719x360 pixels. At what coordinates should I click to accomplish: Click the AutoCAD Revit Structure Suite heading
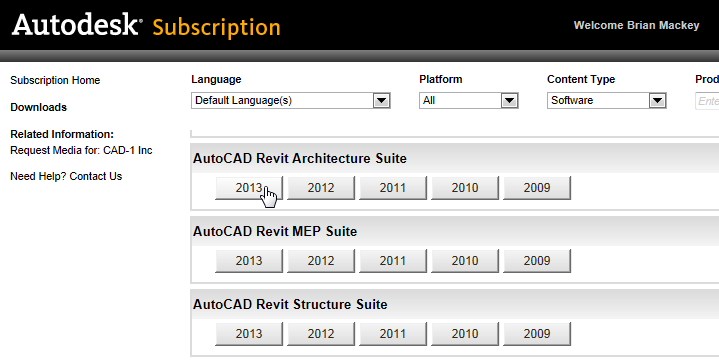[290, 305]
